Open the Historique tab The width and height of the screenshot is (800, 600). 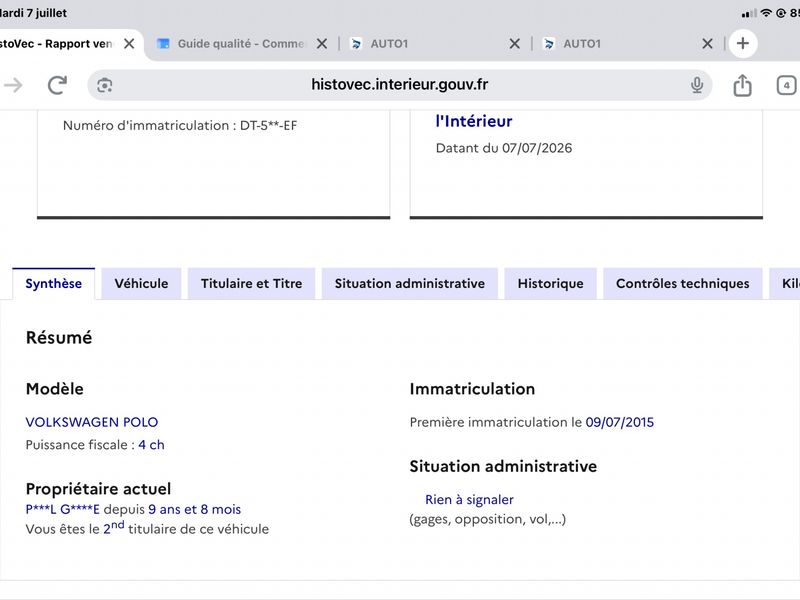(x=551, y=283)
